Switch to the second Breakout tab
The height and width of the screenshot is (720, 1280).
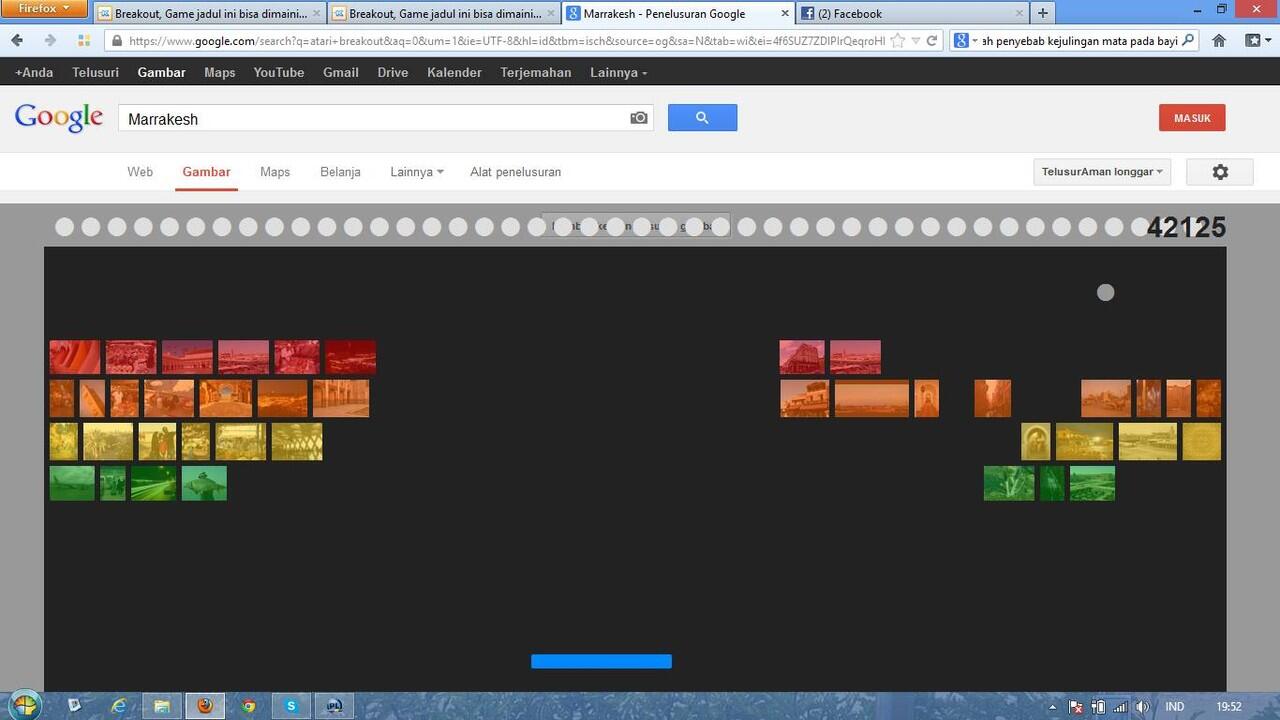445,14
